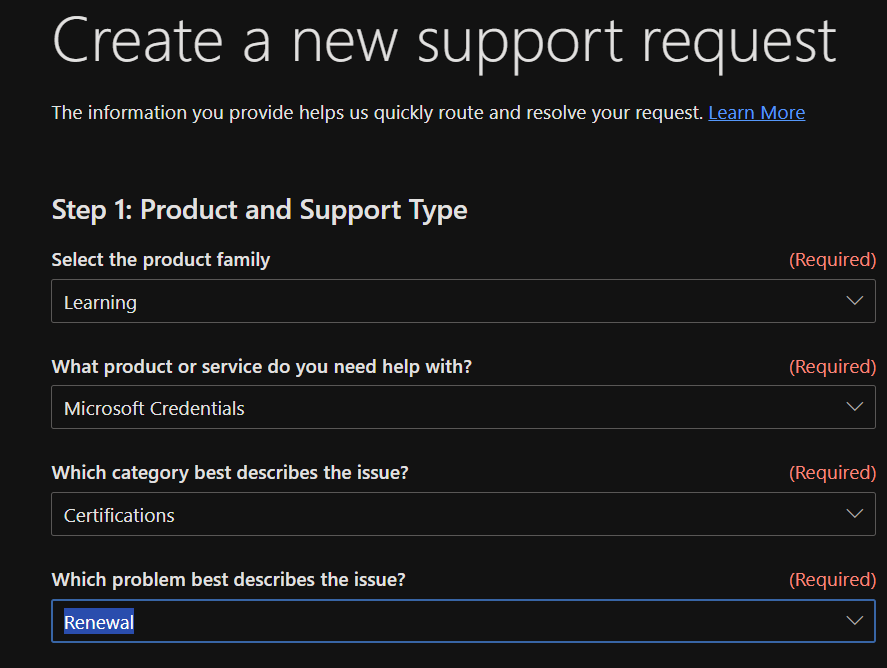Image resolution: width=887 pixels, height=668 pixels.
Task: Click the highlighted 'Renewal' text
Action: (99, 622)
